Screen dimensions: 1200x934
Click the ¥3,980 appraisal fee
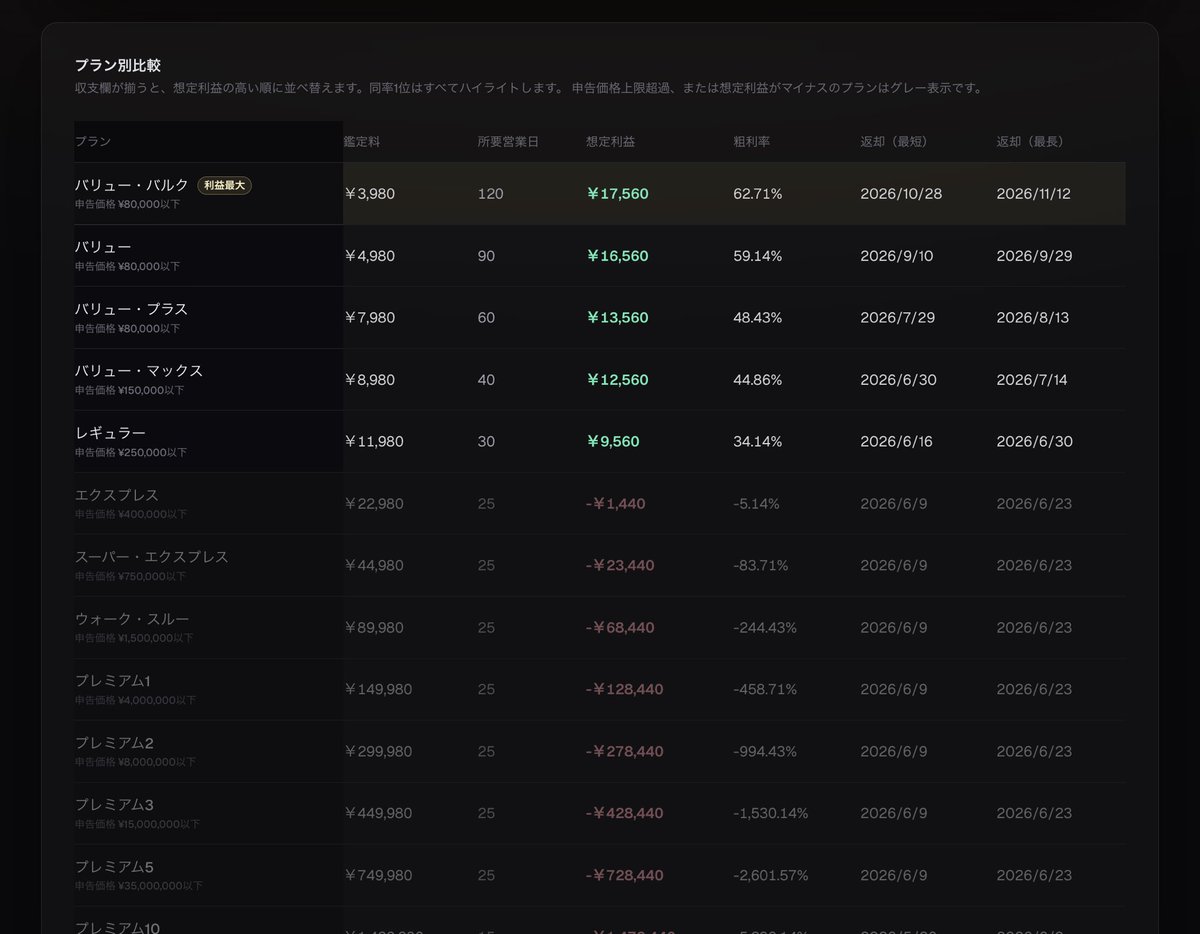[x=369, y=194]
